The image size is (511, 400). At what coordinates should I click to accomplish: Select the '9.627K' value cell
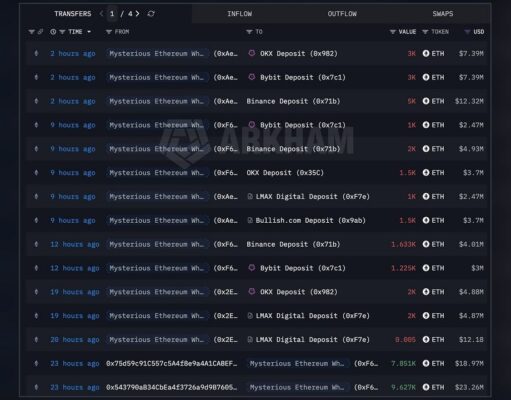403,387
